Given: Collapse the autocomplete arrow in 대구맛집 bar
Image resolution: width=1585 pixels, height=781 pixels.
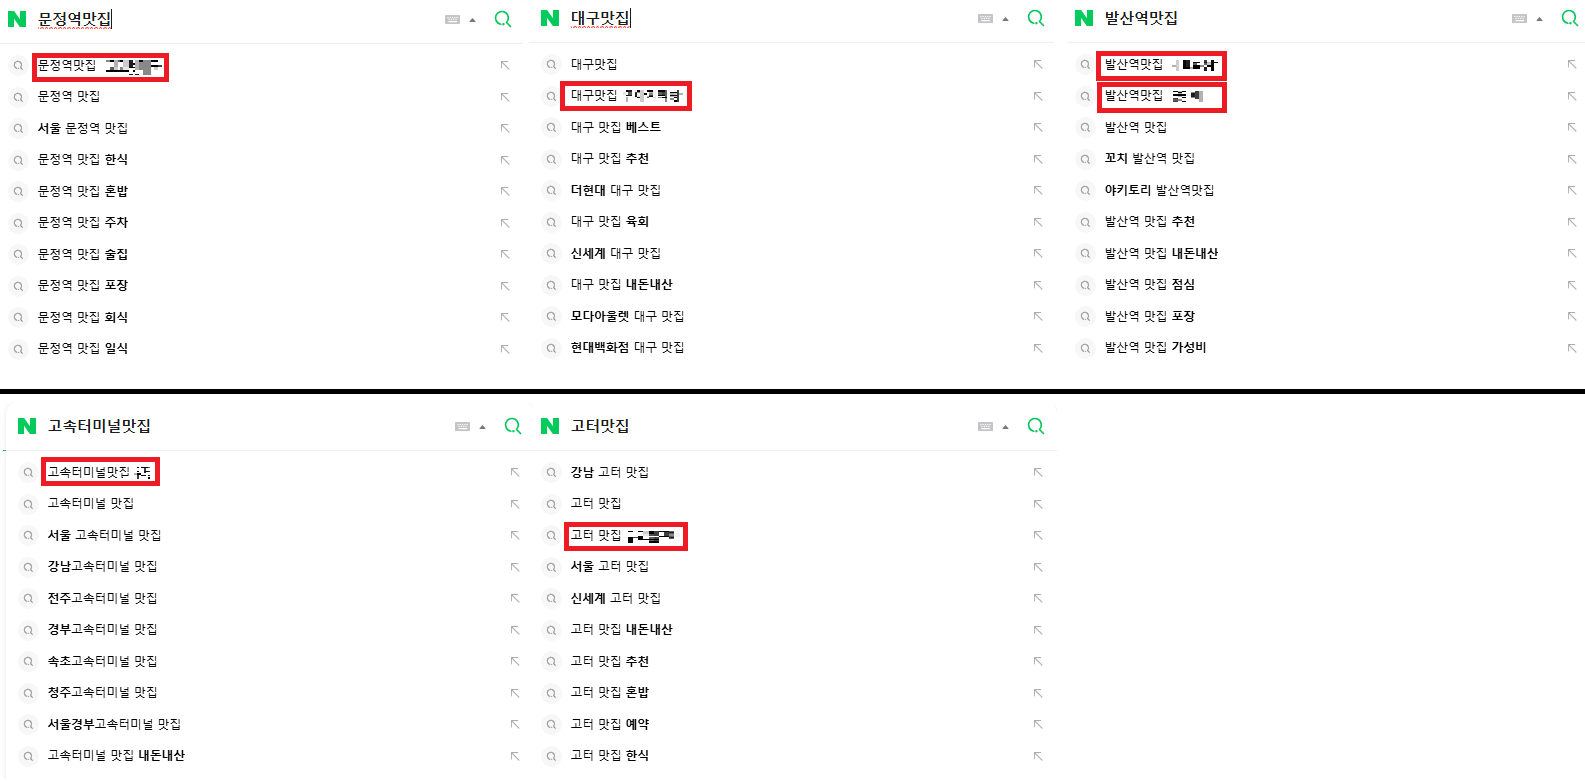Looking at the screenshot, I should point(1005,20).
